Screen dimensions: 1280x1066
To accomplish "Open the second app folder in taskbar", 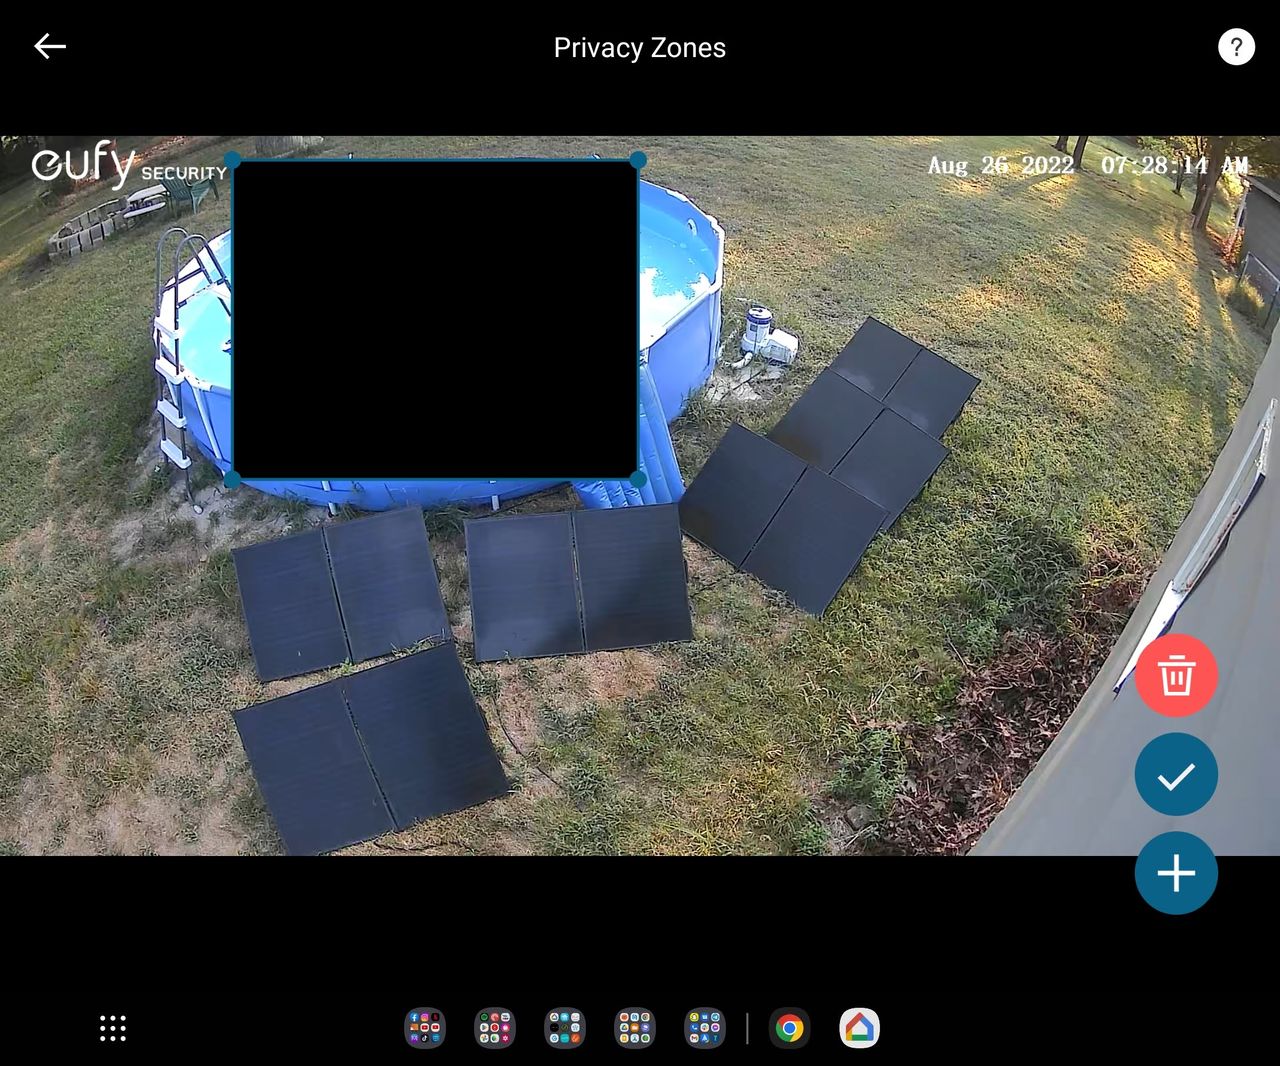I will pos(495,1028).
